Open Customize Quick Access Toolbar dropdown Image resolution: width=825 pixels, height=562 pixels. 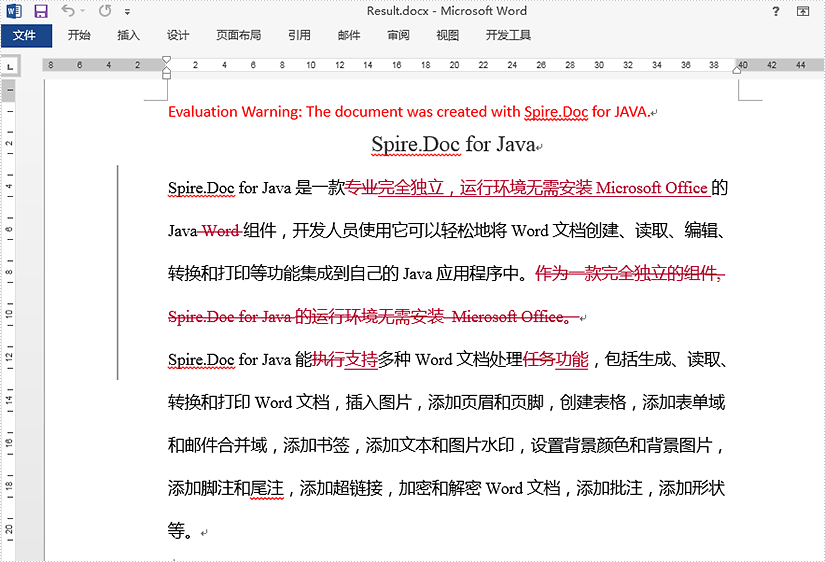pyautogui.click(x=127, y=11)
